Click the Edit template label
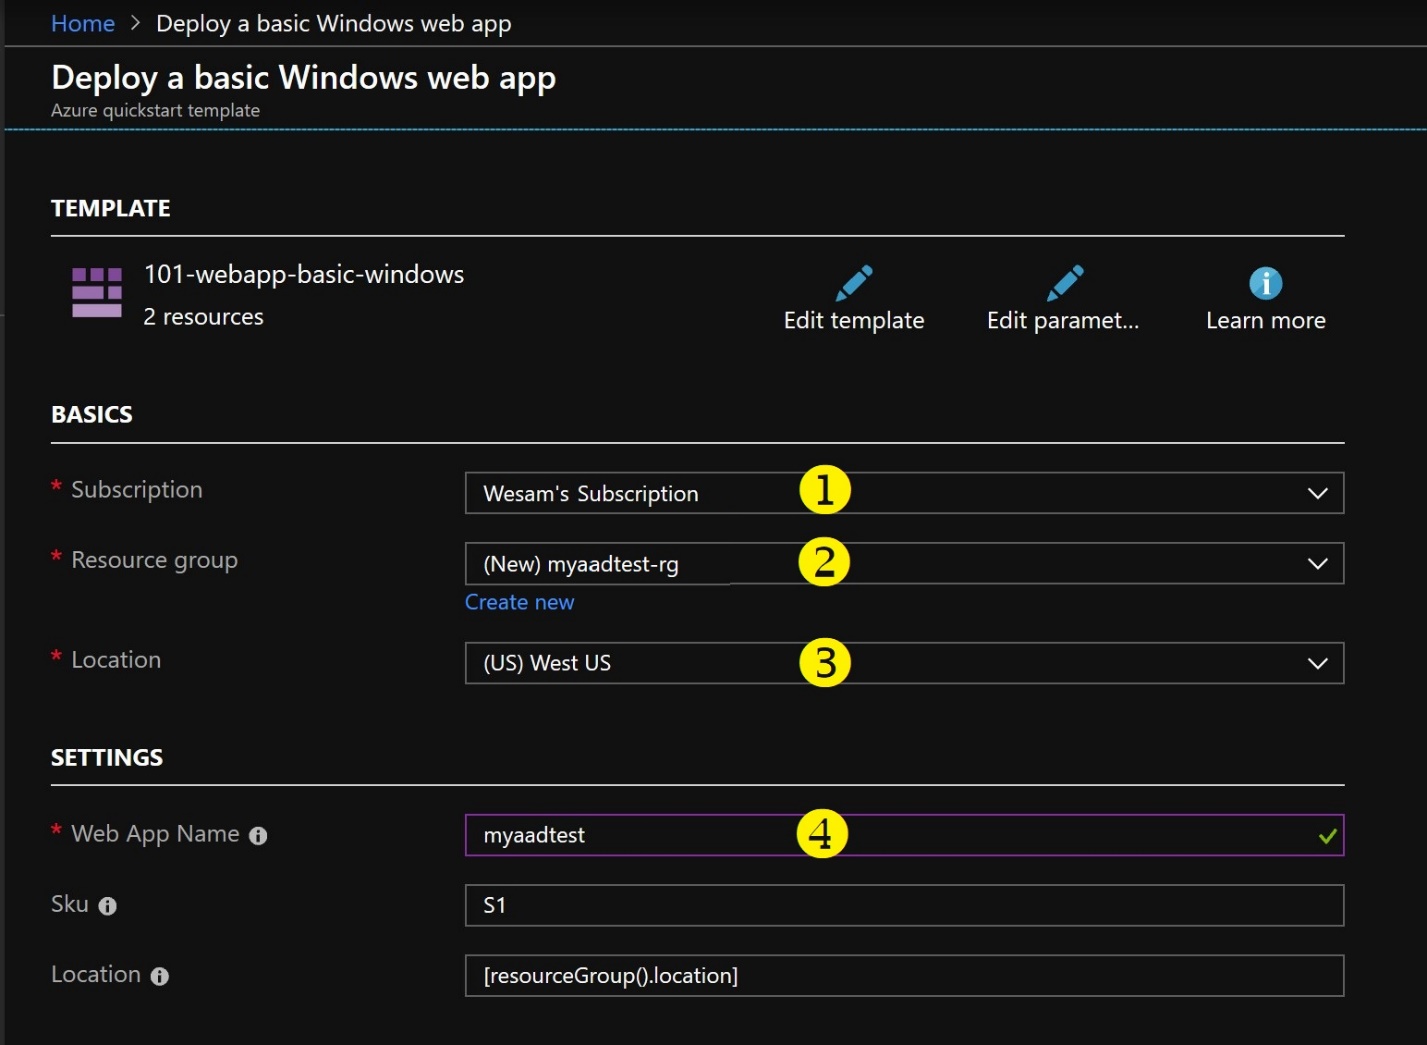 [854, 320]
